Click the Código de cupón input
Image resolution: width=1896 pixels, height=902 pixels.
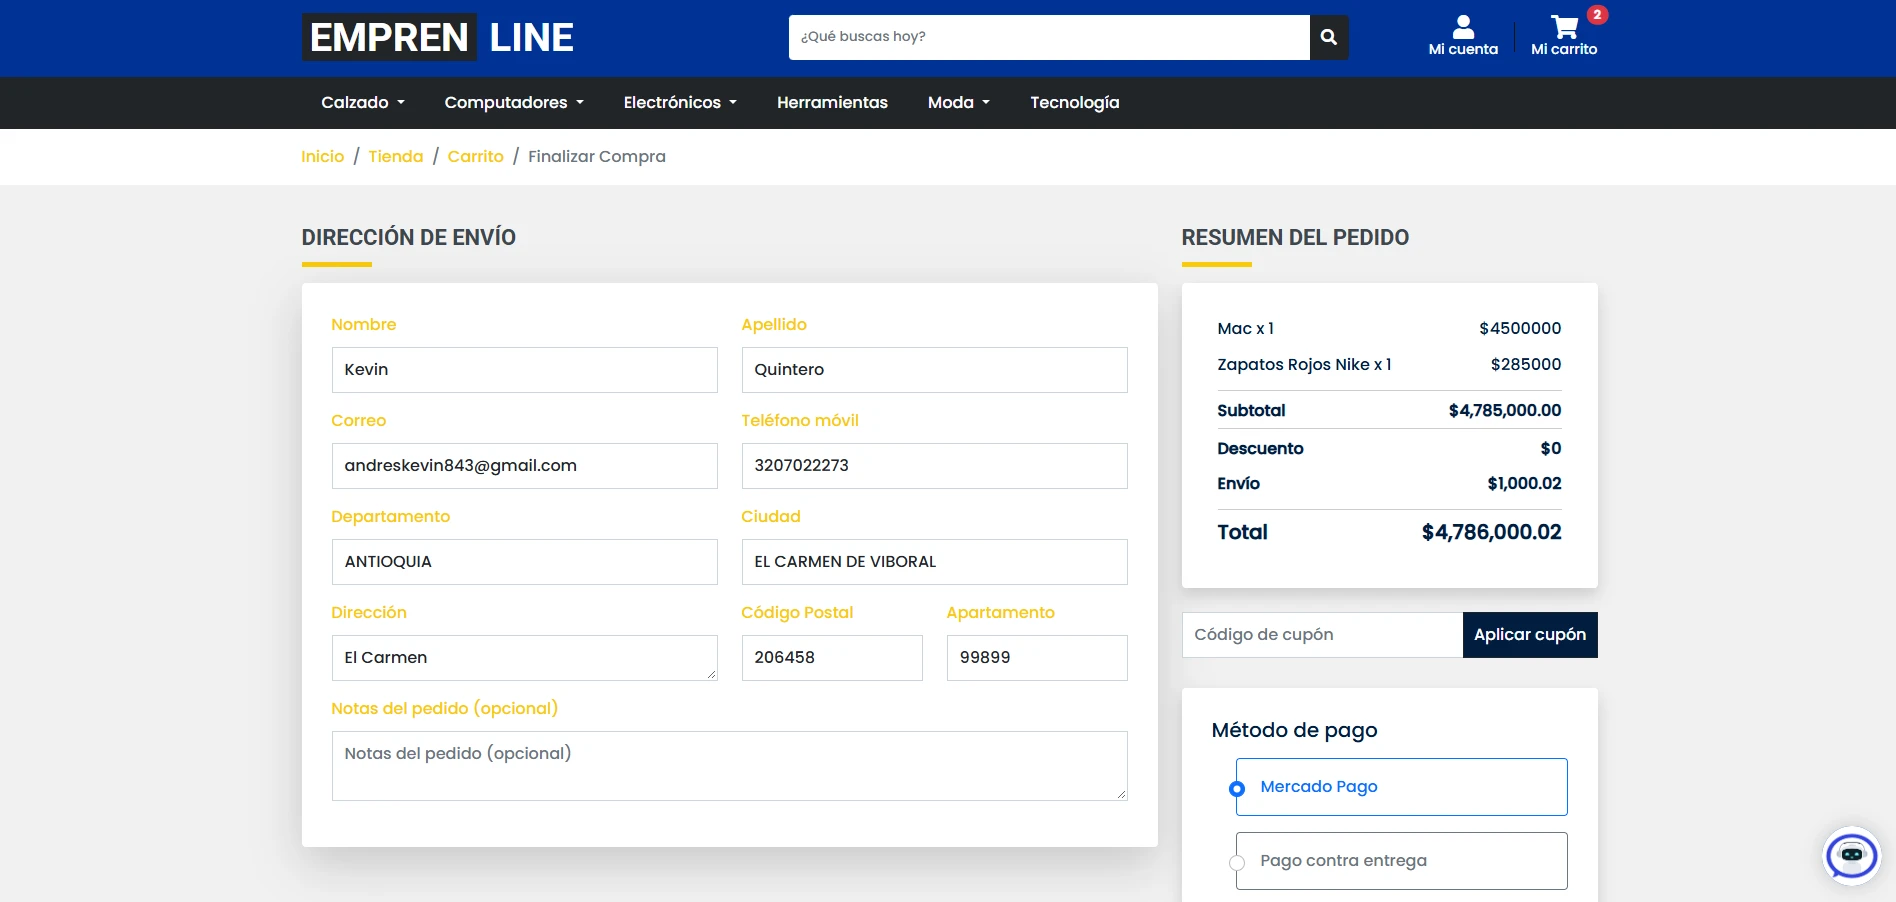coord(1322,635)
